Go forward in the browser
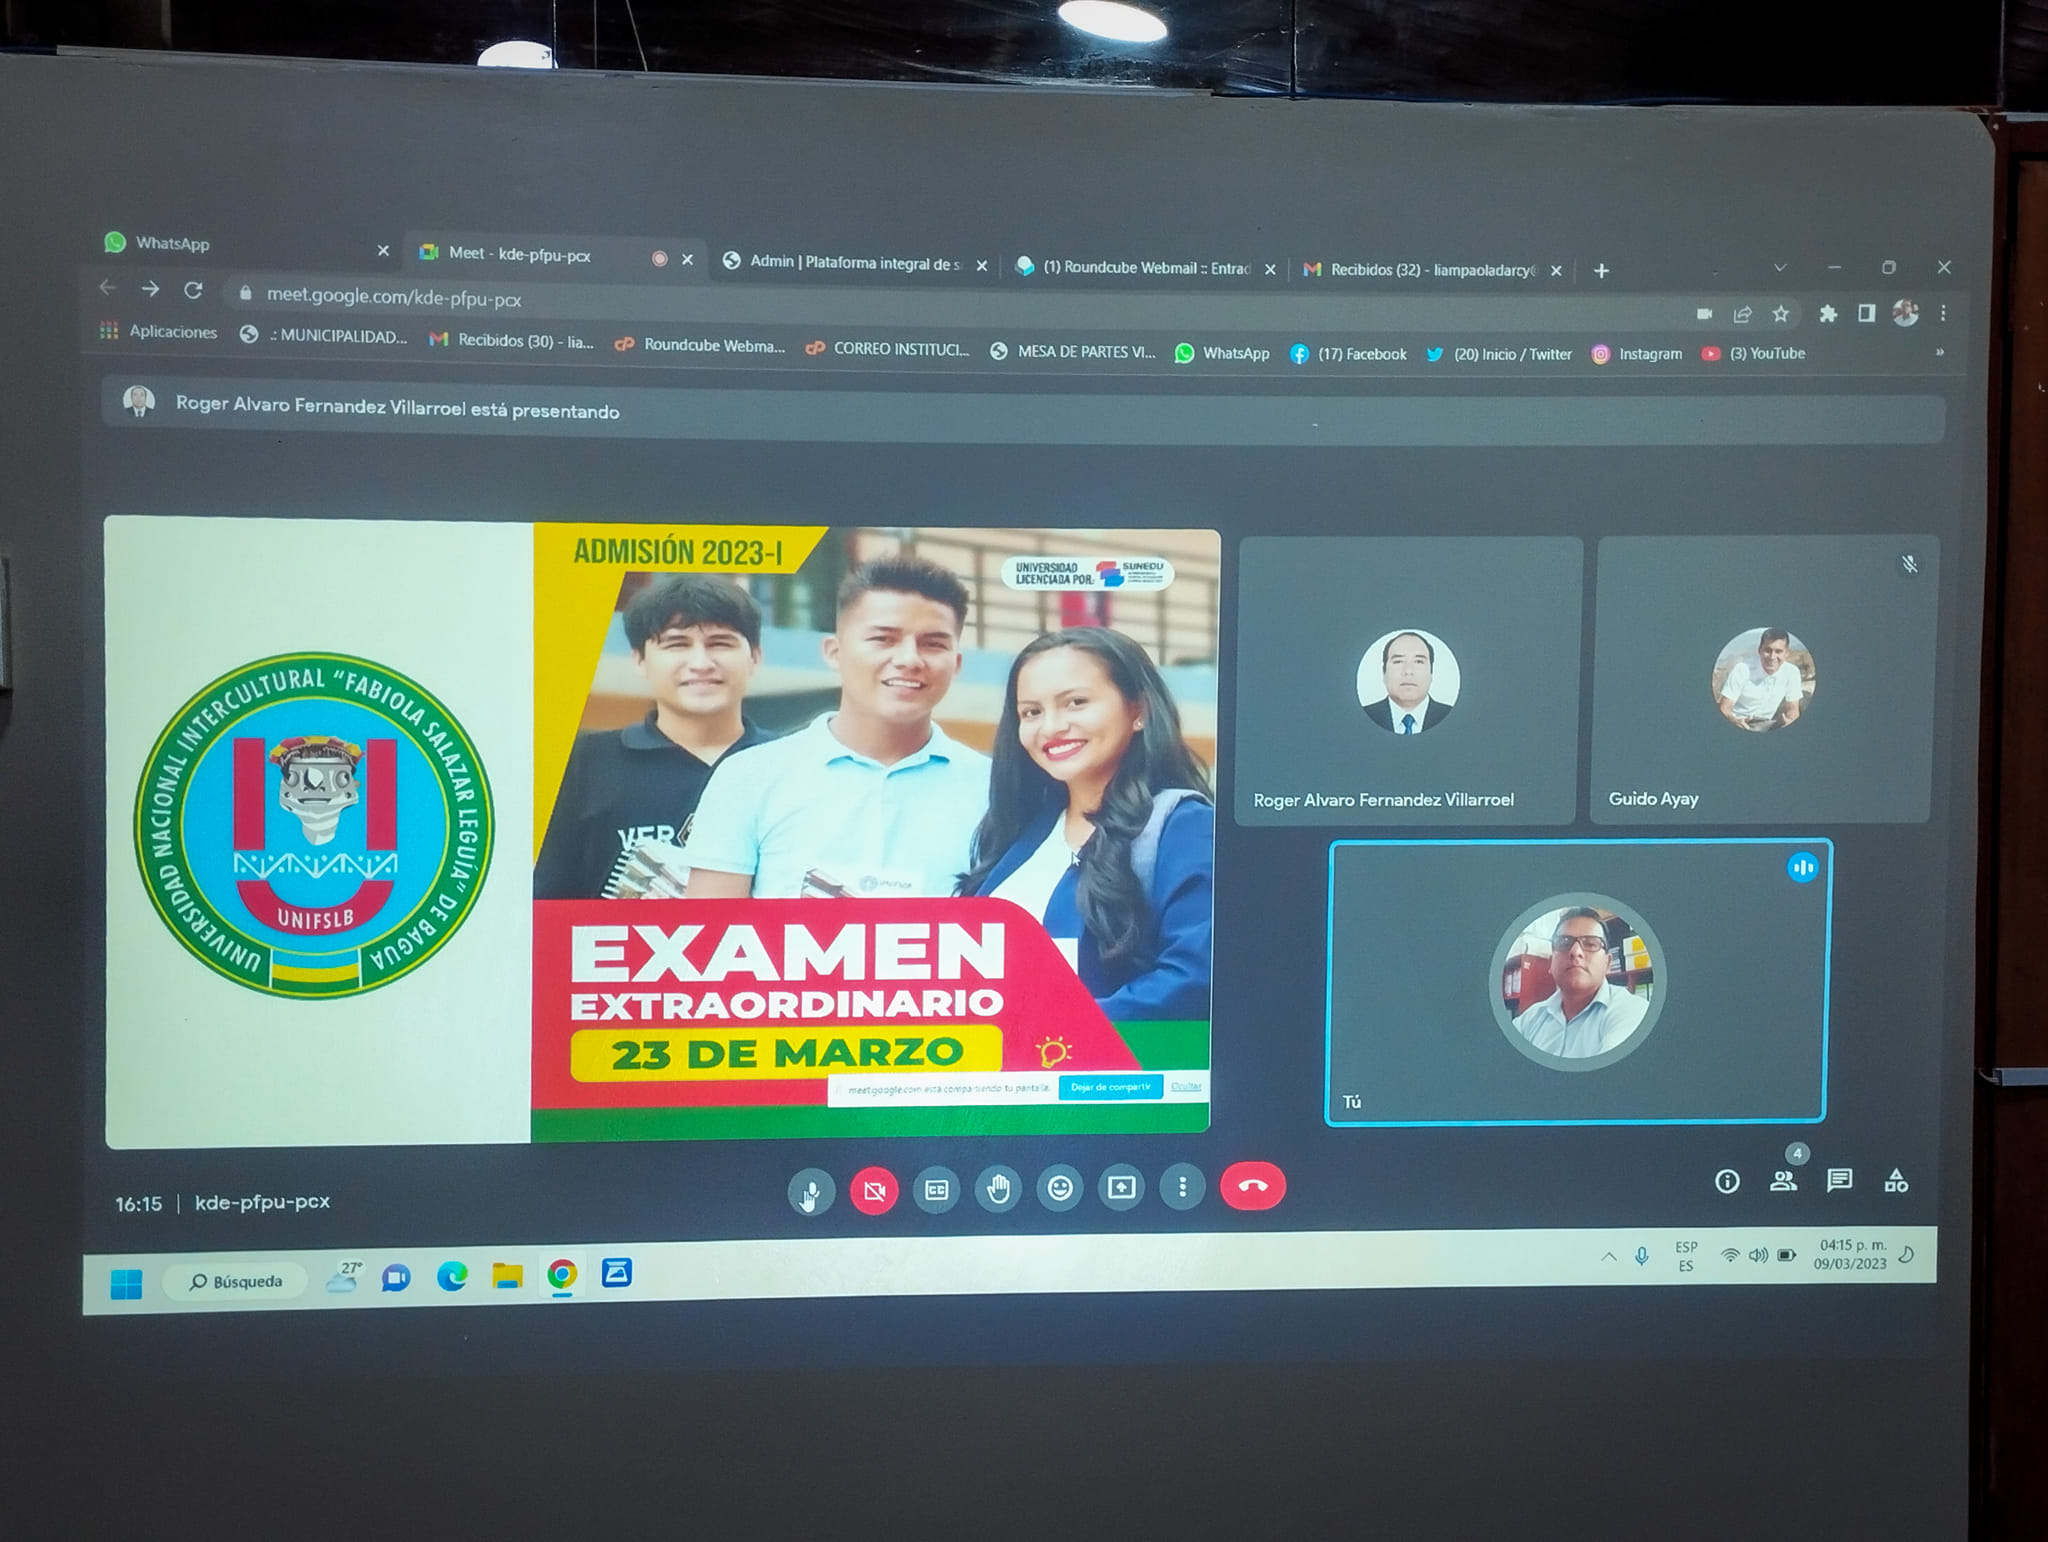2048x1542 pixels. coord(150,289)
